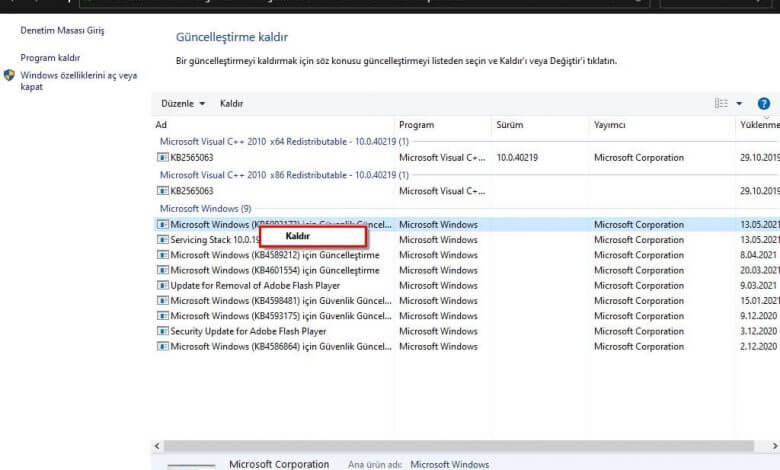Click the icon of the KB4598481 security update

(162, 300)
